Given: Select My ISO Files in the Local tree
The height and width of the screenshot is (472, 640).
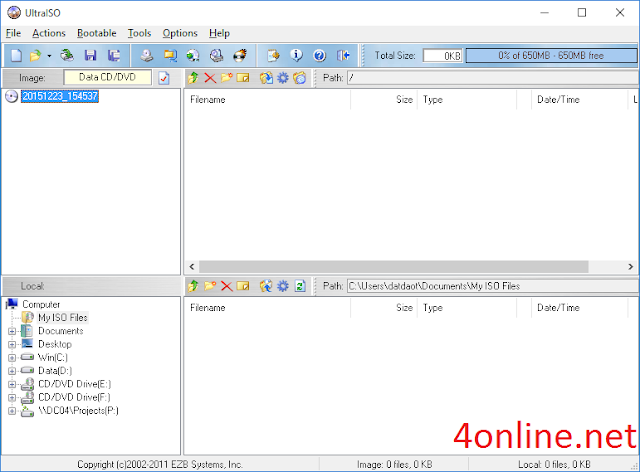Looking at the screenshot, I should click(x=62, y=318).
